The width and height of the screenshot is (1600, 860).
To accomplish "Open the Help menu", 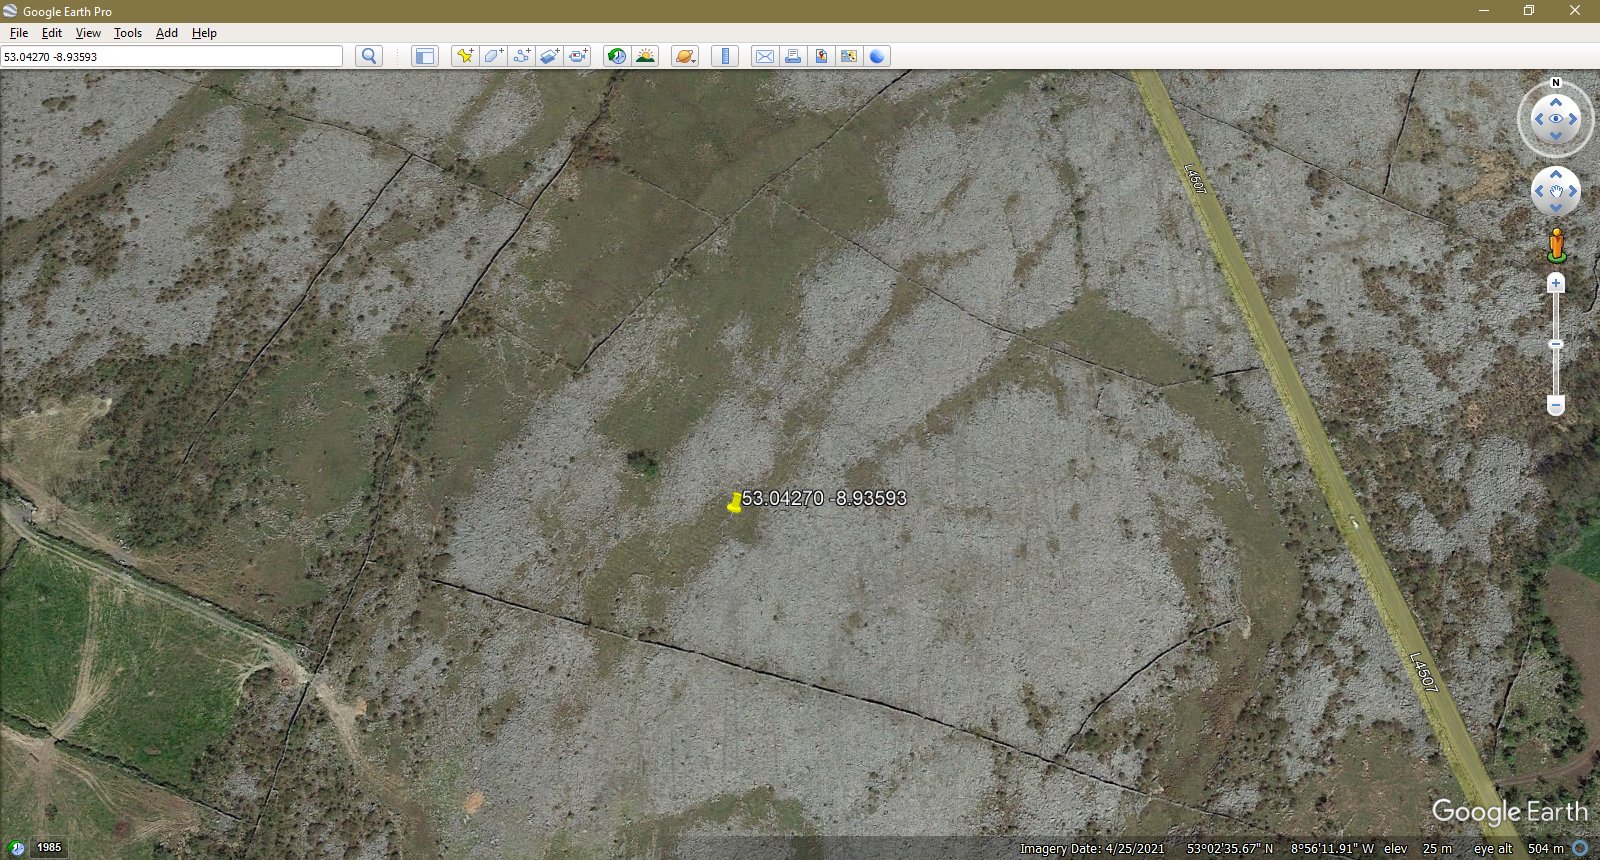I will tap(204, 33).
